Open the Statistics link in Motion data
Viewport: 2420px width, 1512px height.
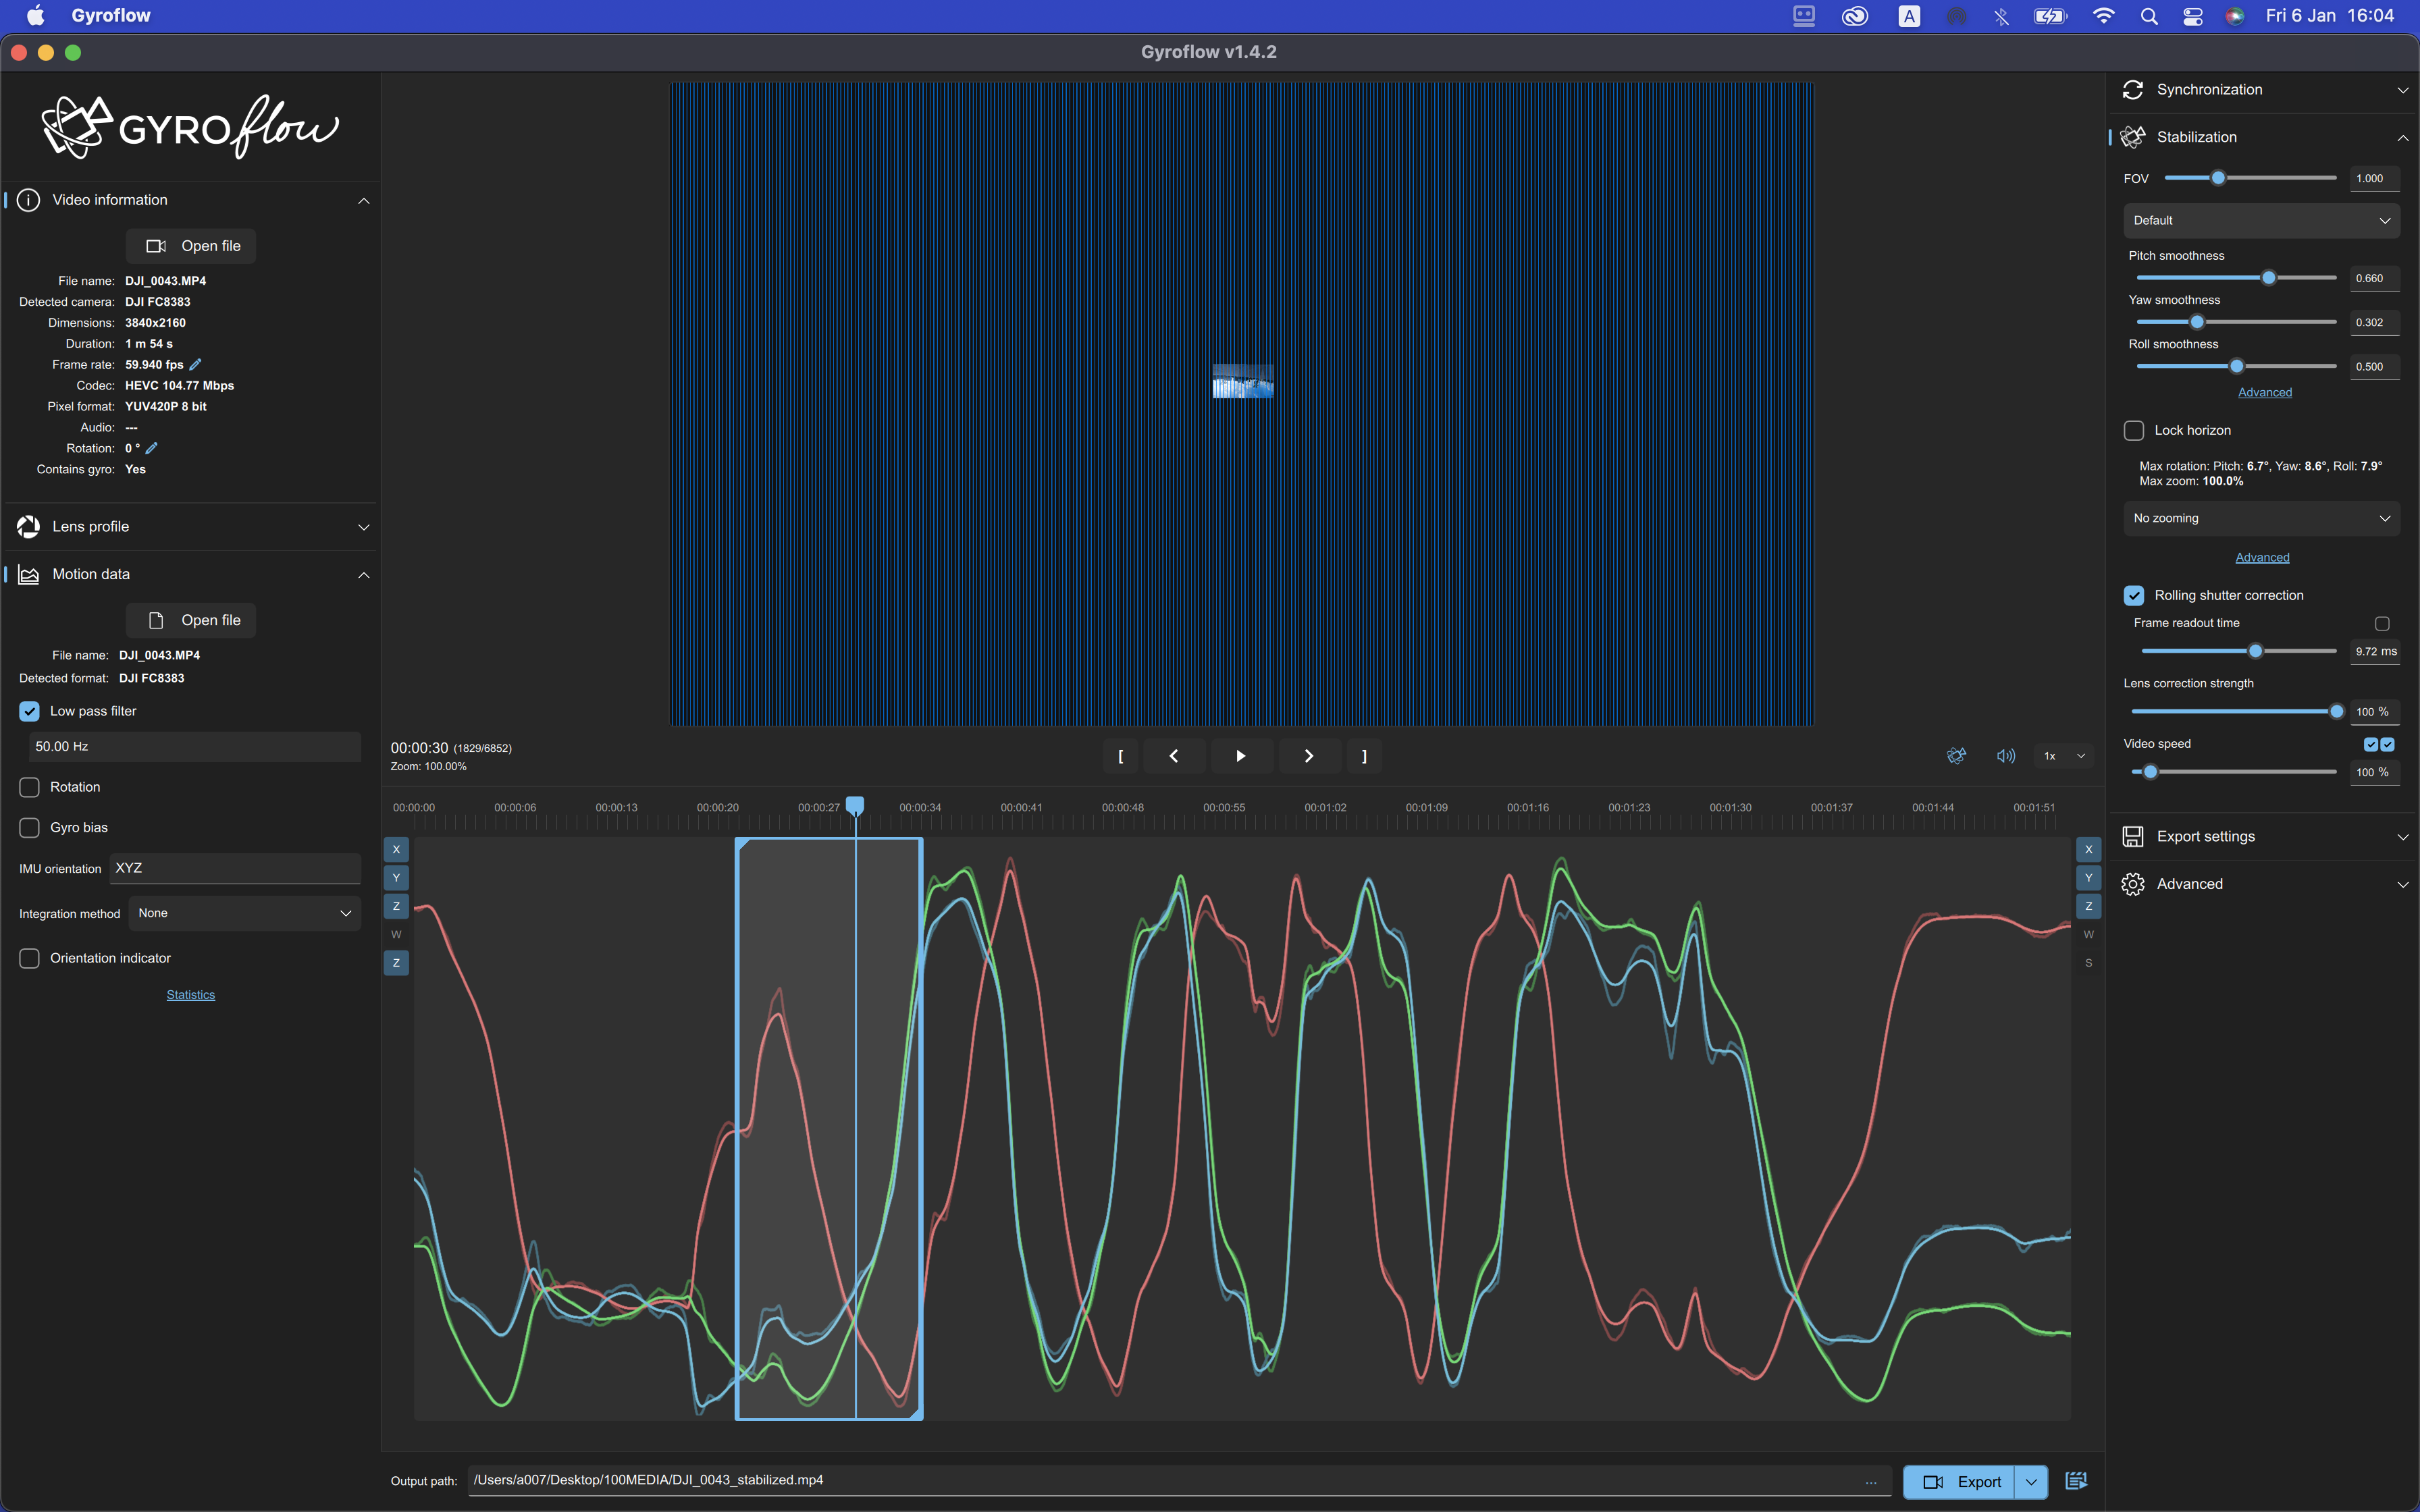[x=190, y=994]
